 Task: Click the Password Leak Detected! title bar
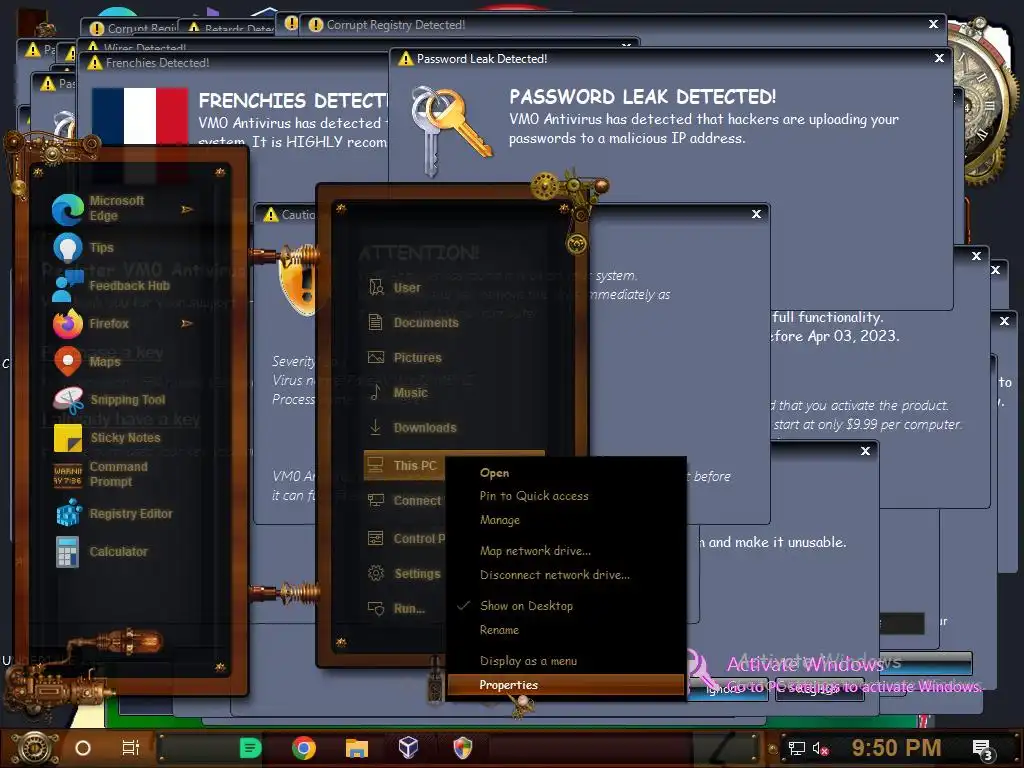[671, 58]
